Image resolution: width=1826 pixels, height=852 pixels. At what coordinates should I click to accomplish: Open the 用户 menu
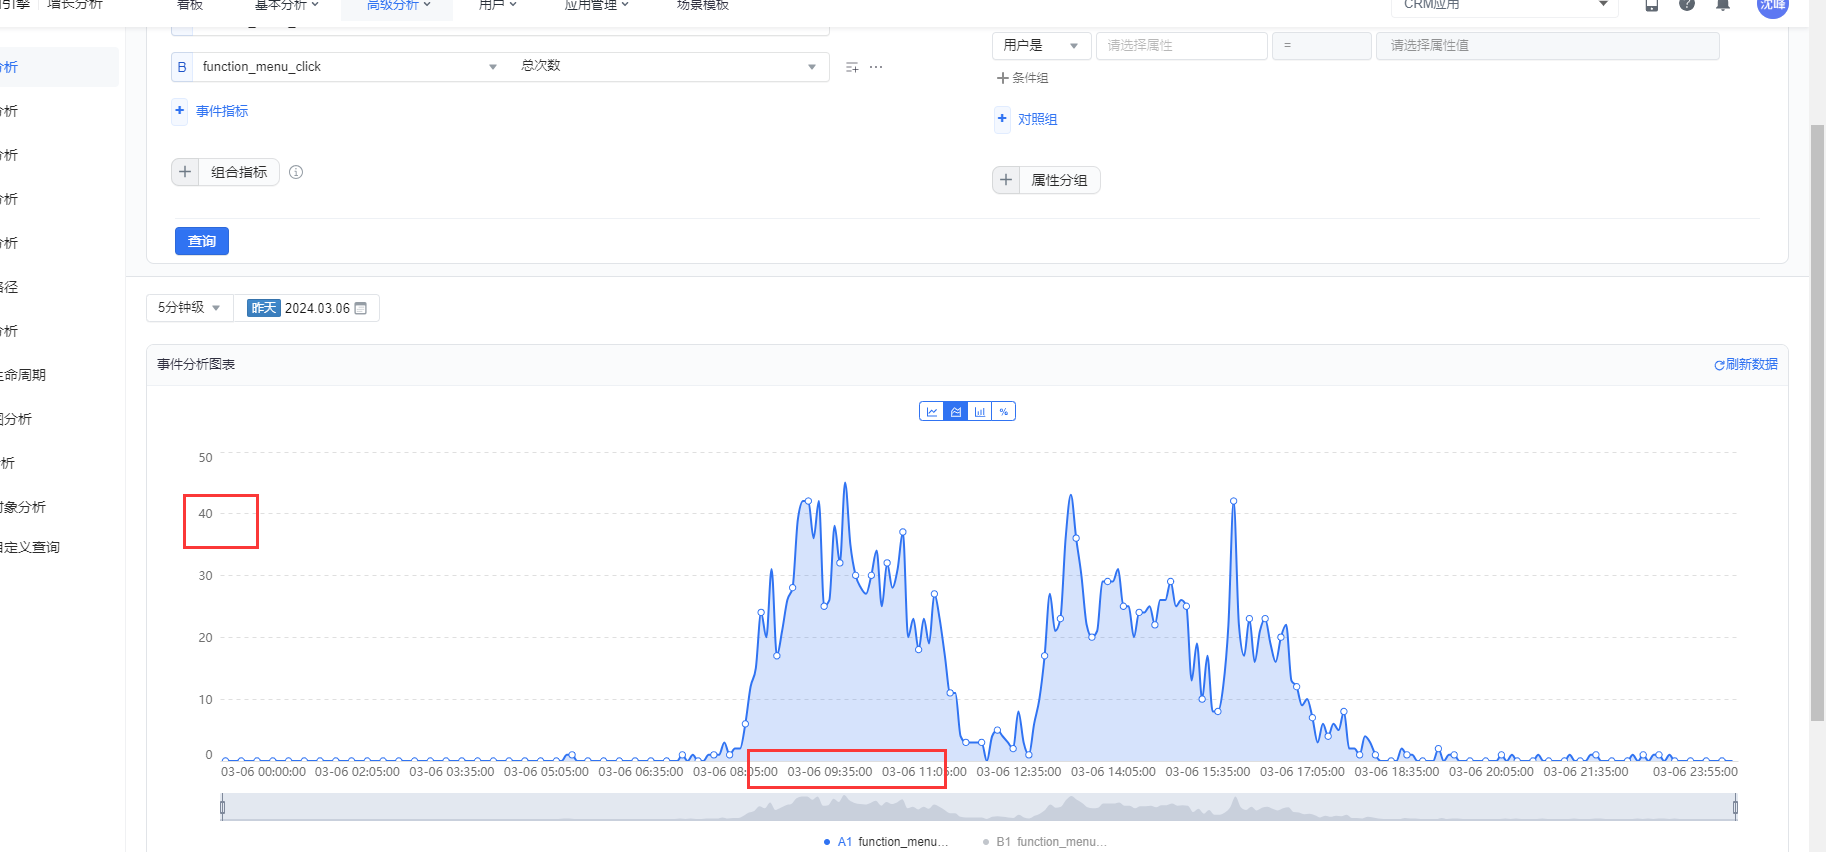coord(497,5)
